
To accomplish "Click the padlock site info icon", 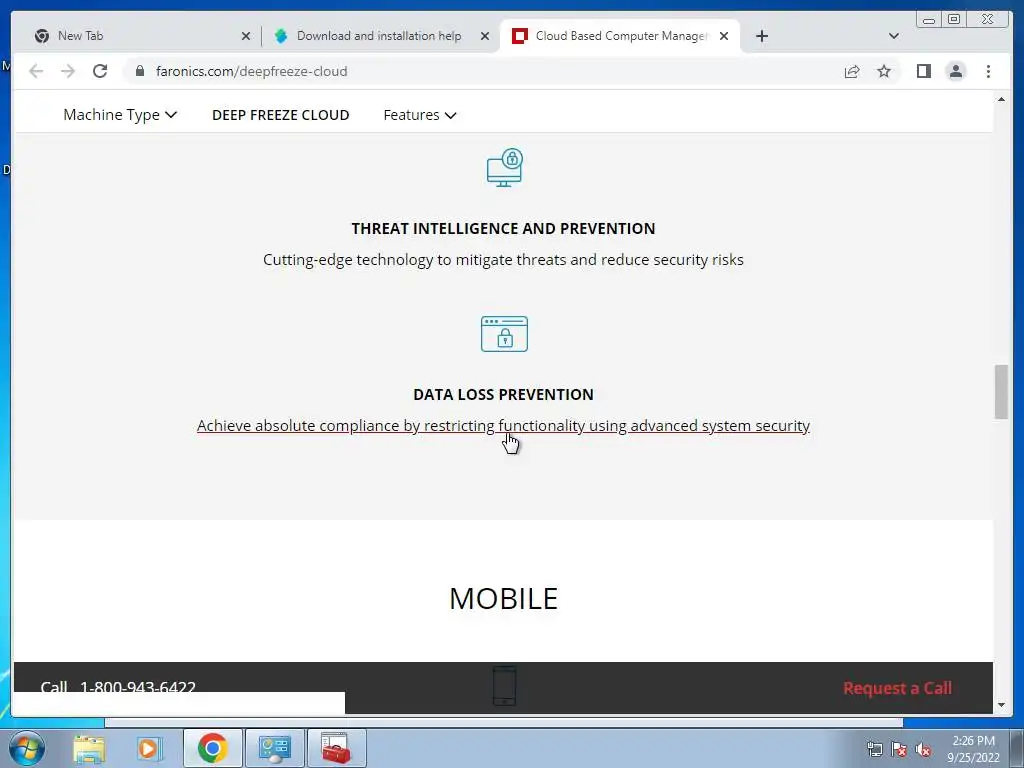I will pyautogui.click(x=140, y=71).
